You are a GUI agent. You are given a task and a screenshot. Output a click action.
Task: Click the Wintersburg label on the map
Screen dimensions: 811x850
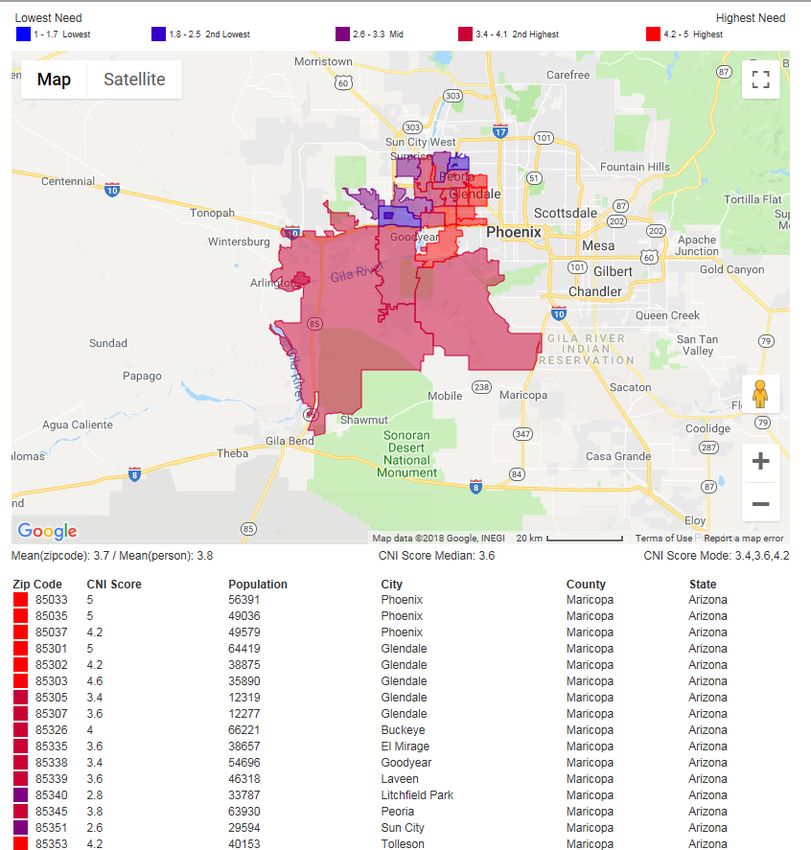tap(239, 242)
